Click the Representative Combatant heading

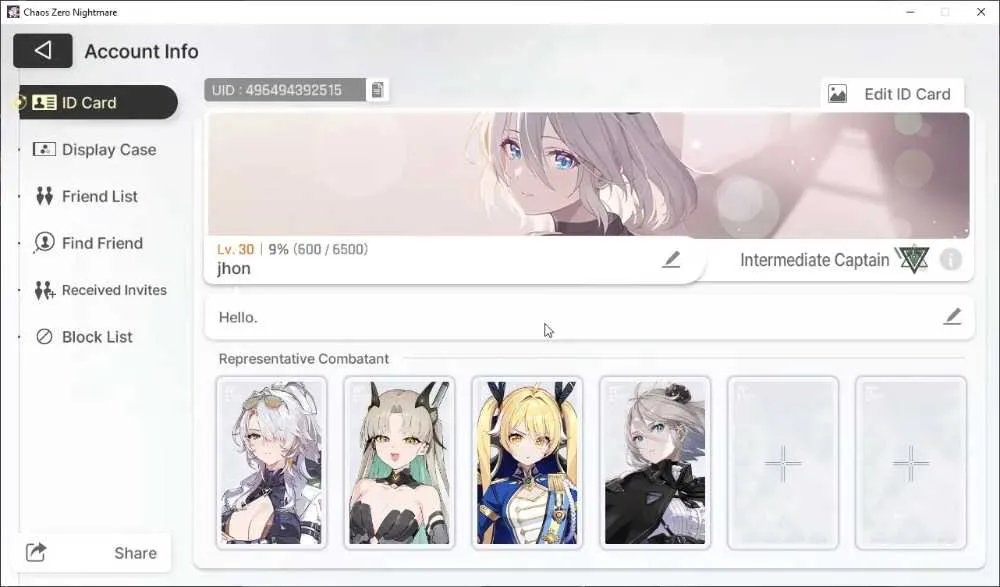coord(304,359)
